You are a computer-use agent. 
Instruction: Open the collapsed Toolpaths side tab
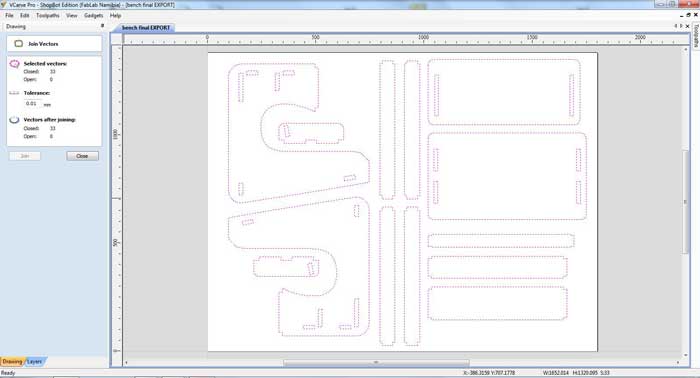coord(696,37)
